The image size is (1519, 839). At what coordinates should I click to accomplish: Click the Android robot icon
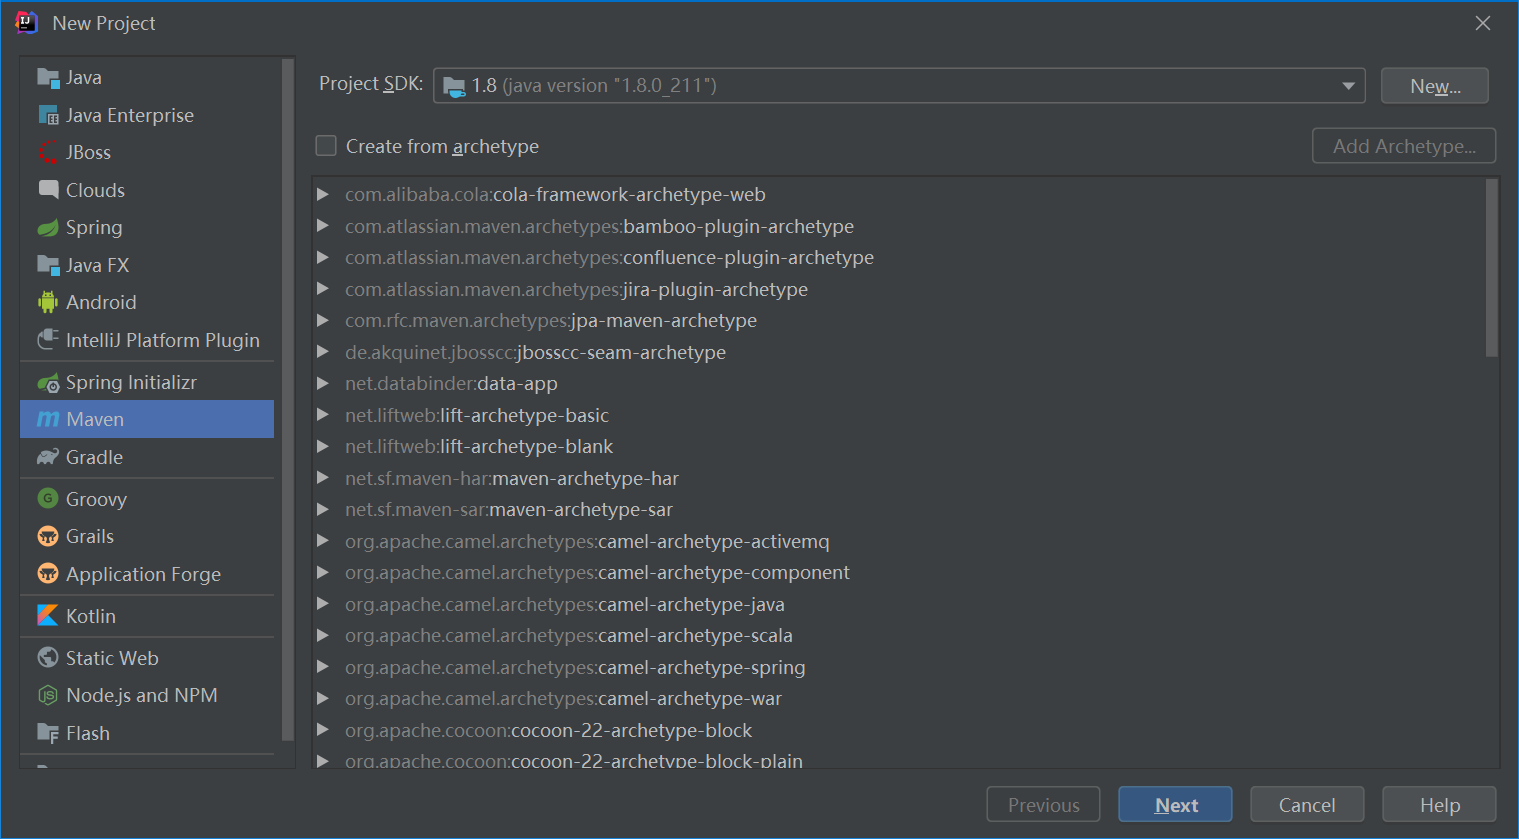[x=48, y=302]
